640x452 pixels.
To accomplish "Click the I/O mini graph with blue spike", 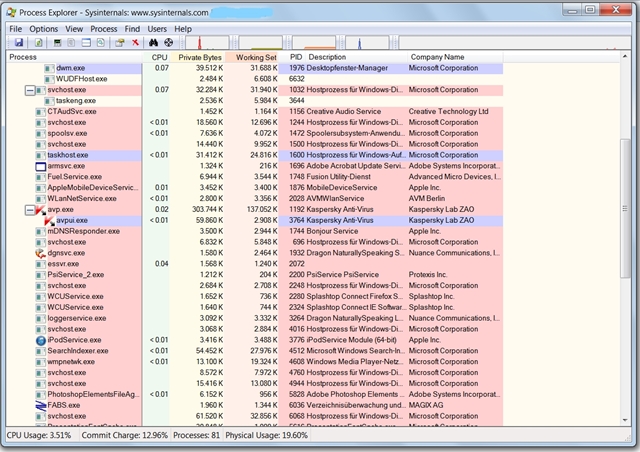I will pyautogui.click(x=367, y=42).
